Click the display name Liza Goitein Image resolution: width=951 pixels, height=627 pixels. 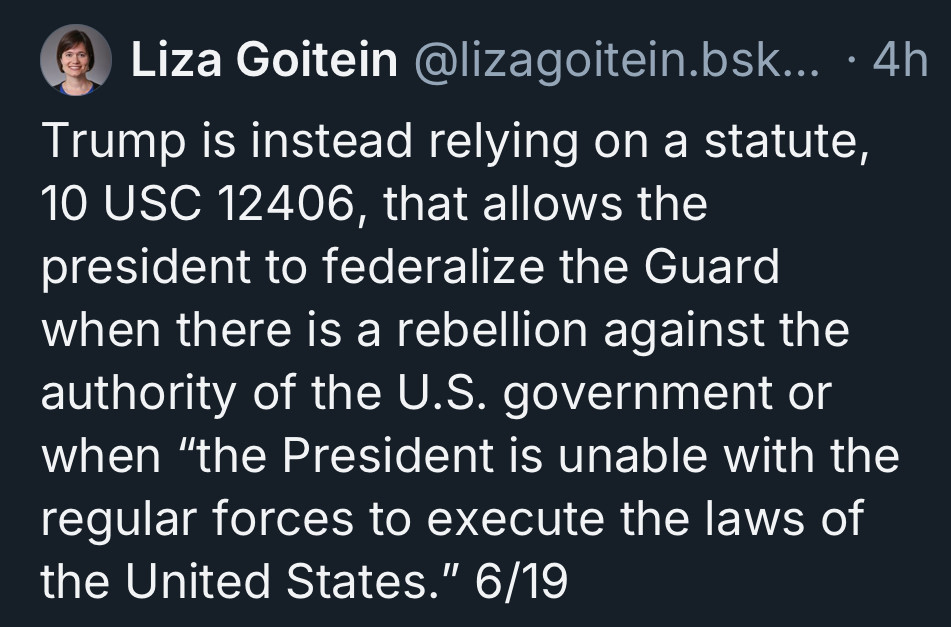click(x=264, y=60)
